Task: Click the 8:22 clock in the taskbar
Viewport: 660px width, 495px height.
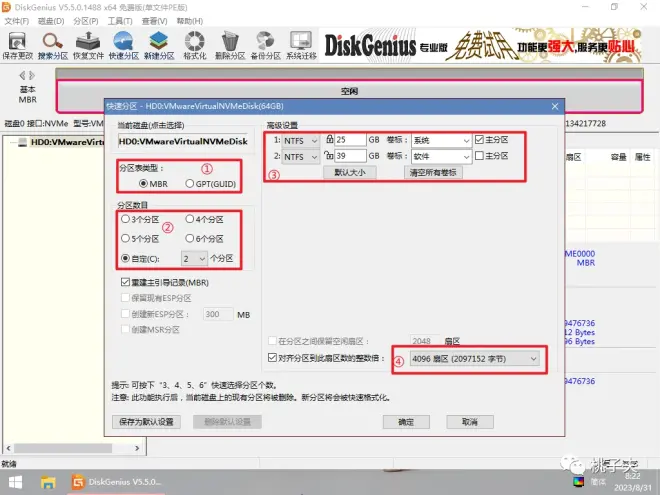Action: (x=632, y=476)
